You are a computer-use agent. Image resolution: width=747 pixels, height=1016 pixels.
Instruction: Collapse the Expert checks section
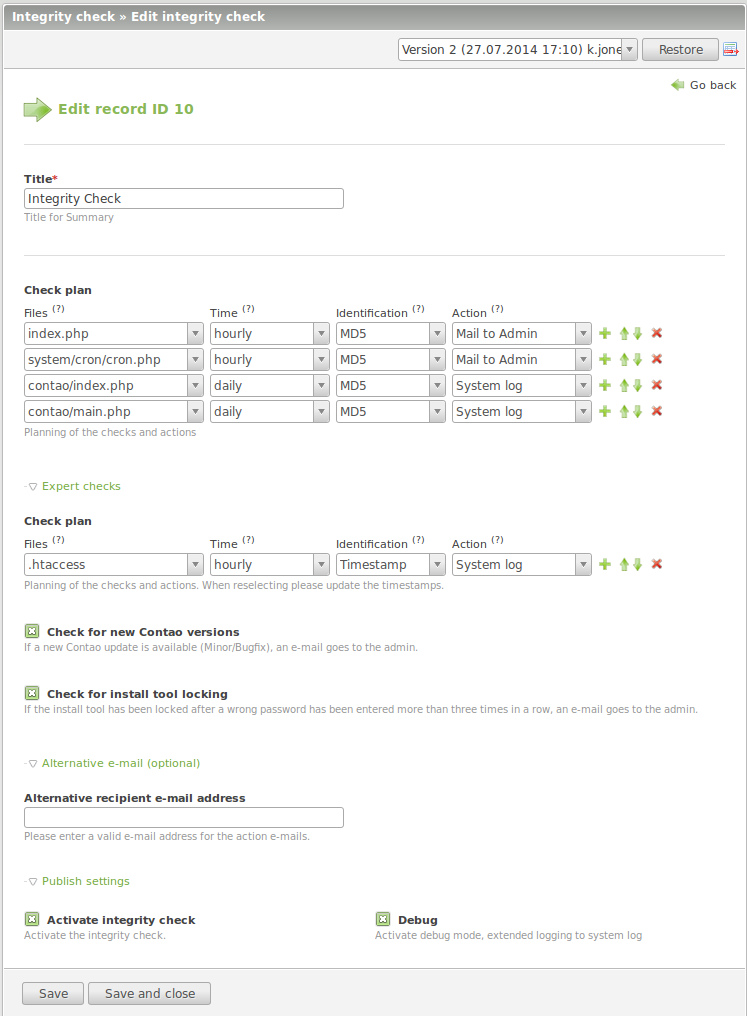click(x=74, y=486)
